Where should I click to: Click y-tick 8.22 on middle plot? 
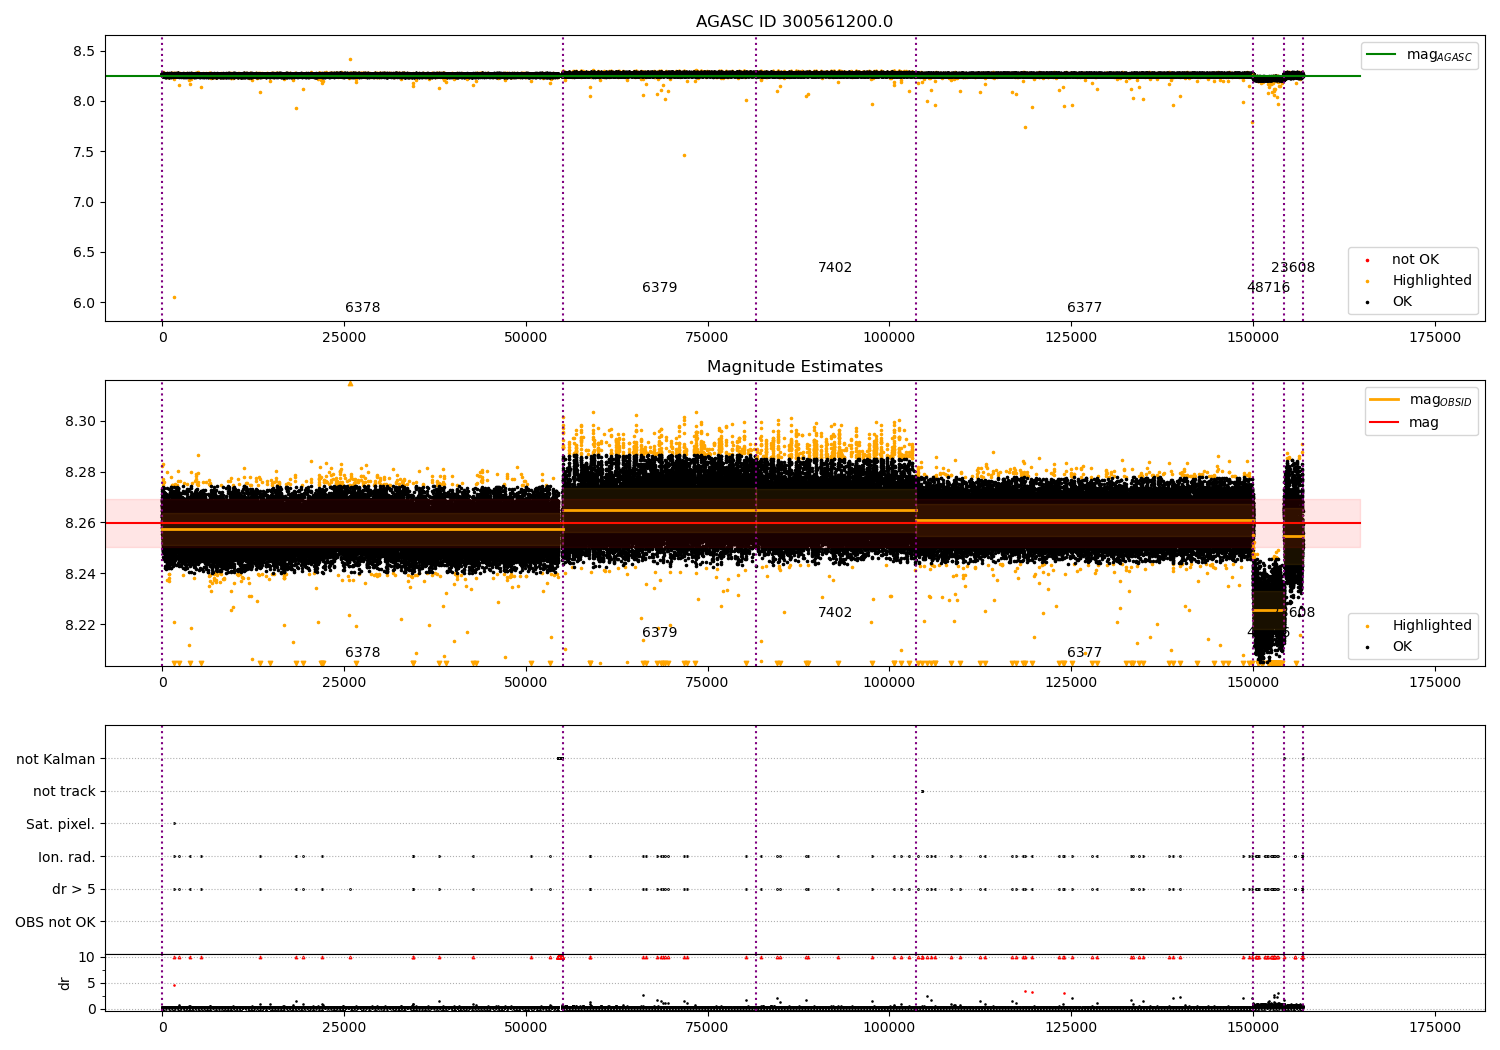pos(80,625)
